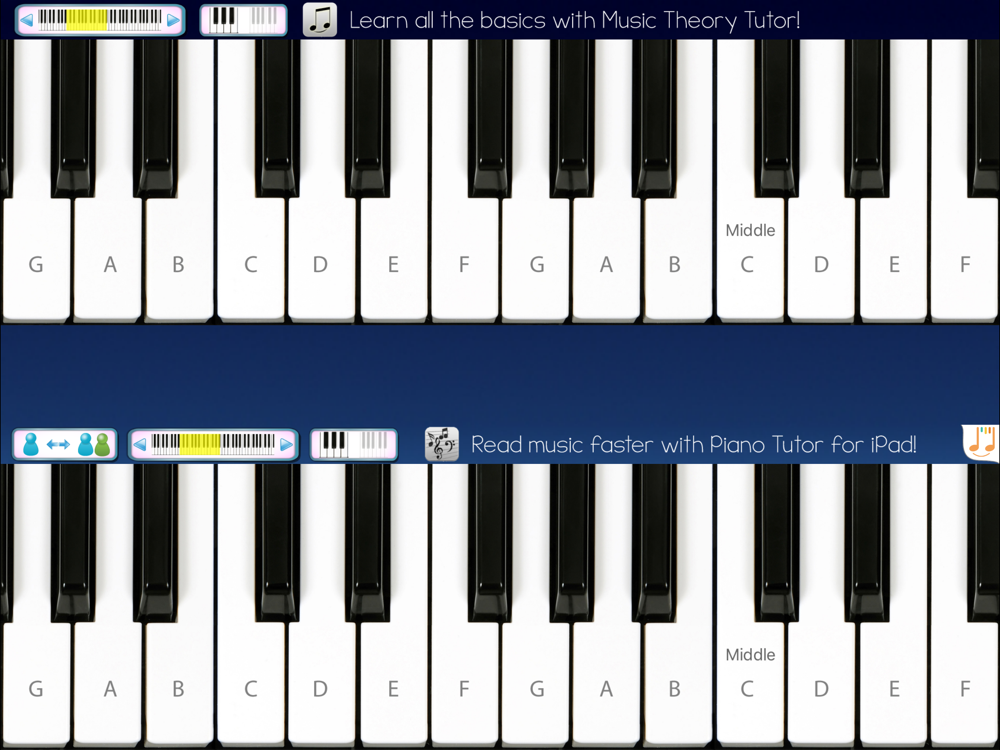Open 'Read music faster with Piano Tutor for iPad!' link
The image size is (1000, 750).
tap(694, 445)
